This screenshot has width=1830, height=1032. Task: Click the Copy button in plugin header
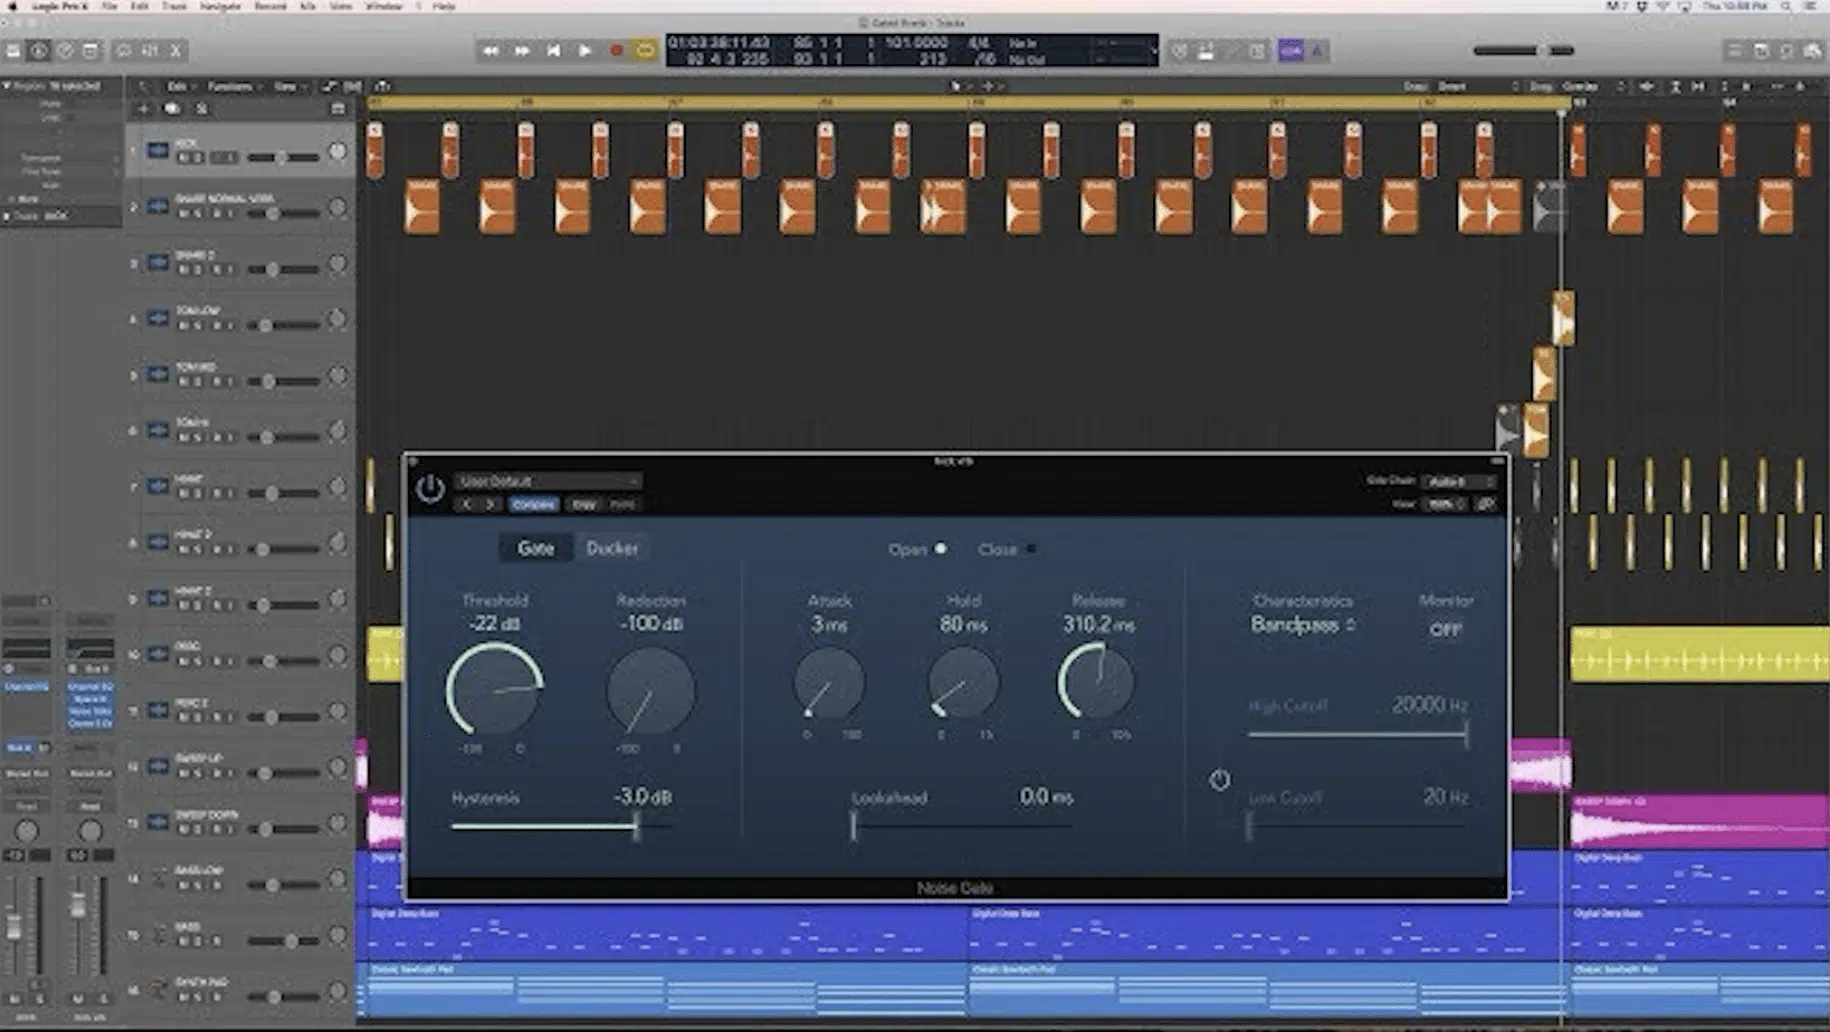(x=584, y=504)
